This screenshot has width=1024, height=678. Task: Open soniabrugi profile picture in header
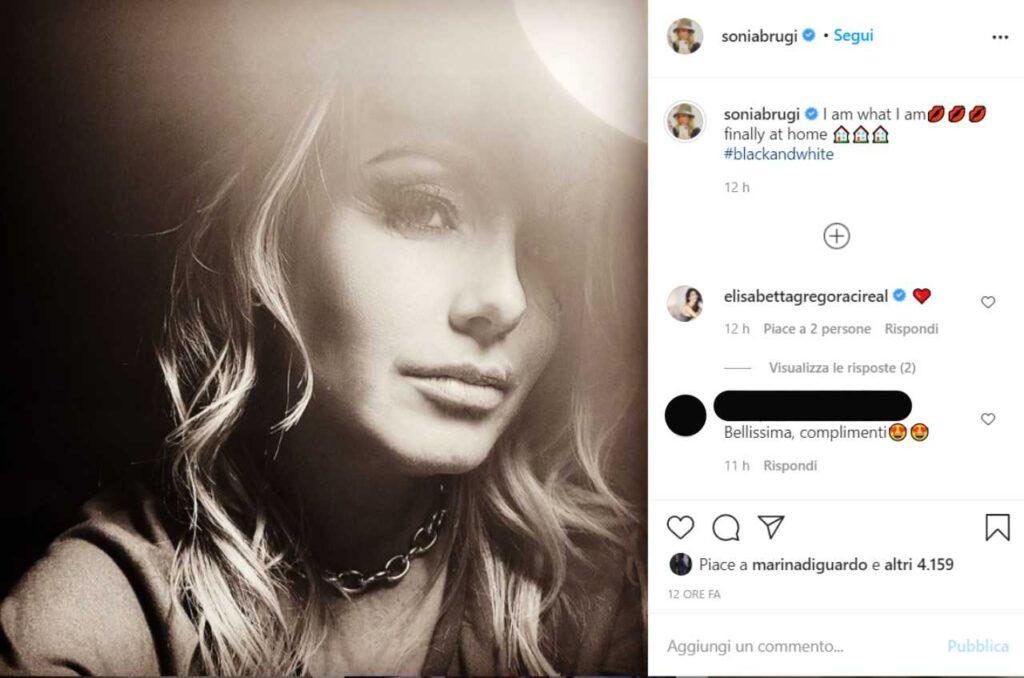tap(685, 36)
